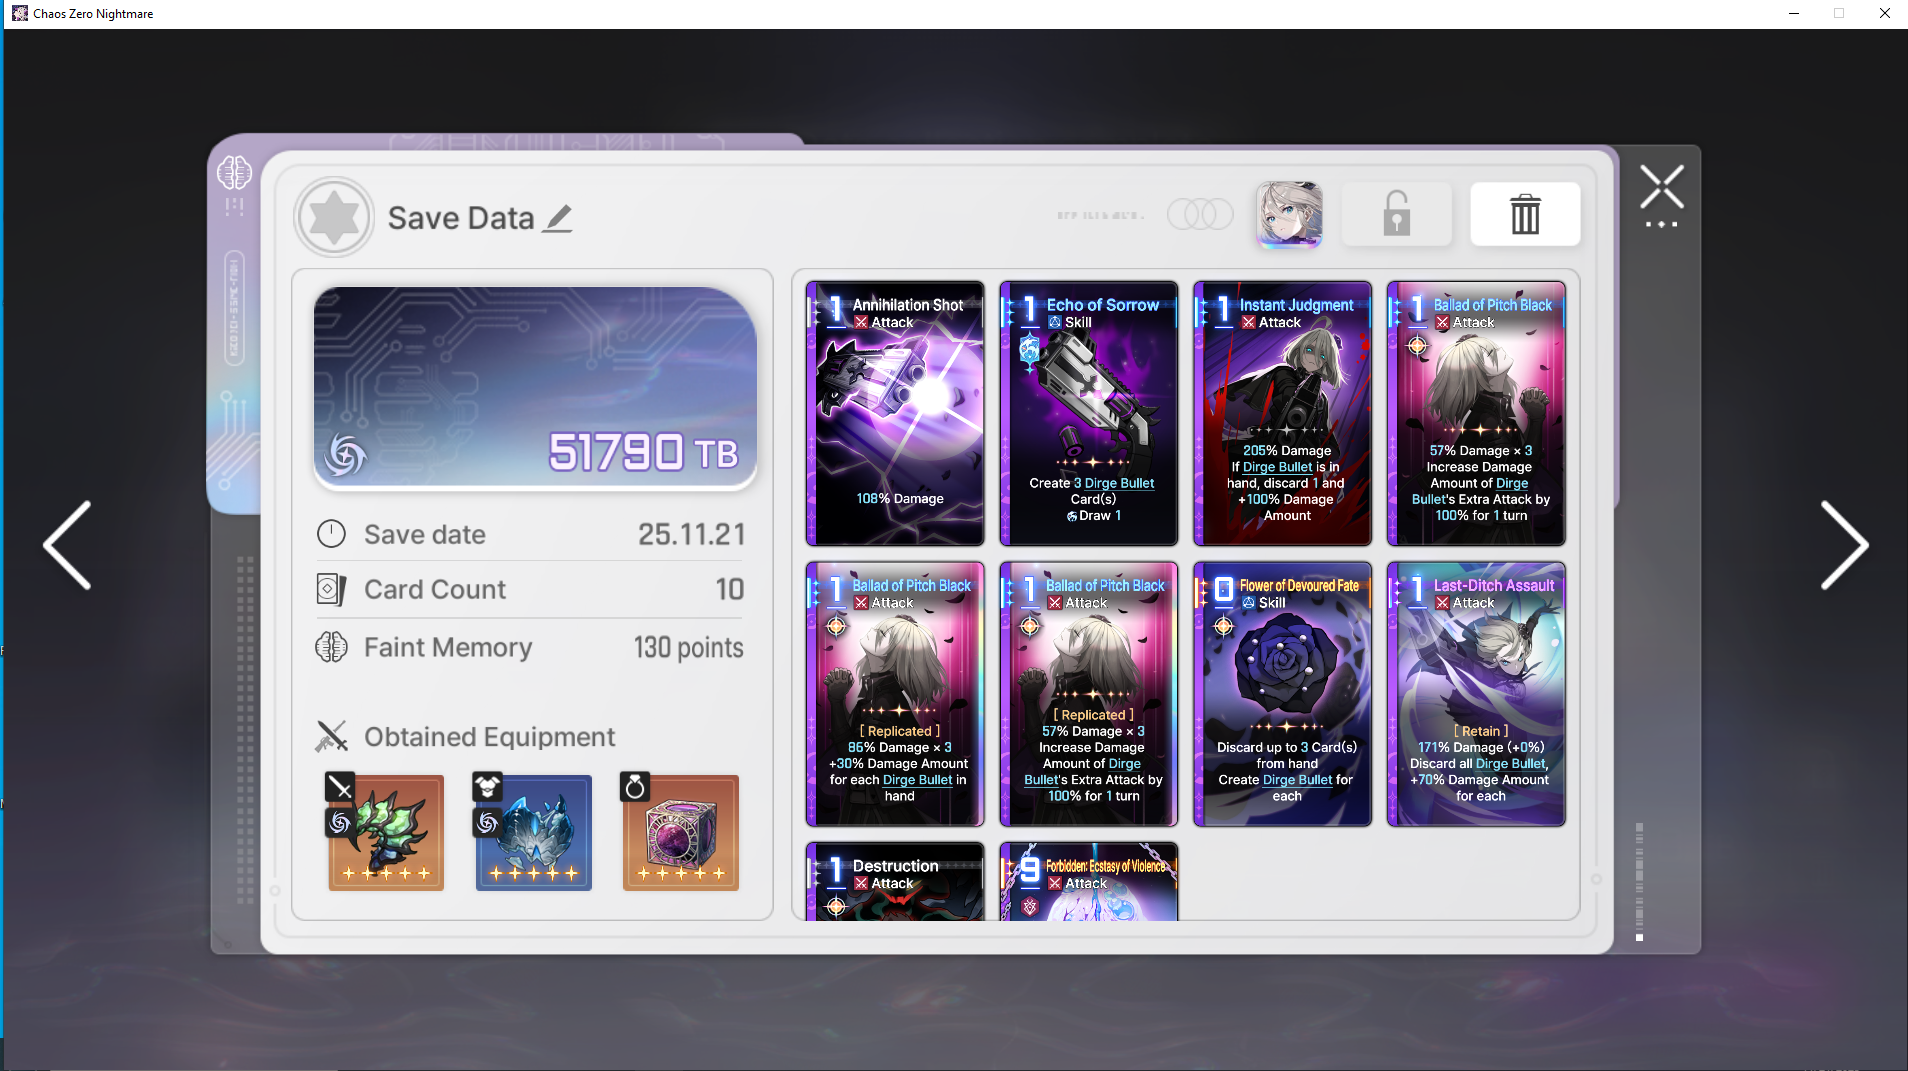This screenshot has height=1071, width=1908.
Task: Click the 51790 TB banner
Action: [x=535, y=388]
